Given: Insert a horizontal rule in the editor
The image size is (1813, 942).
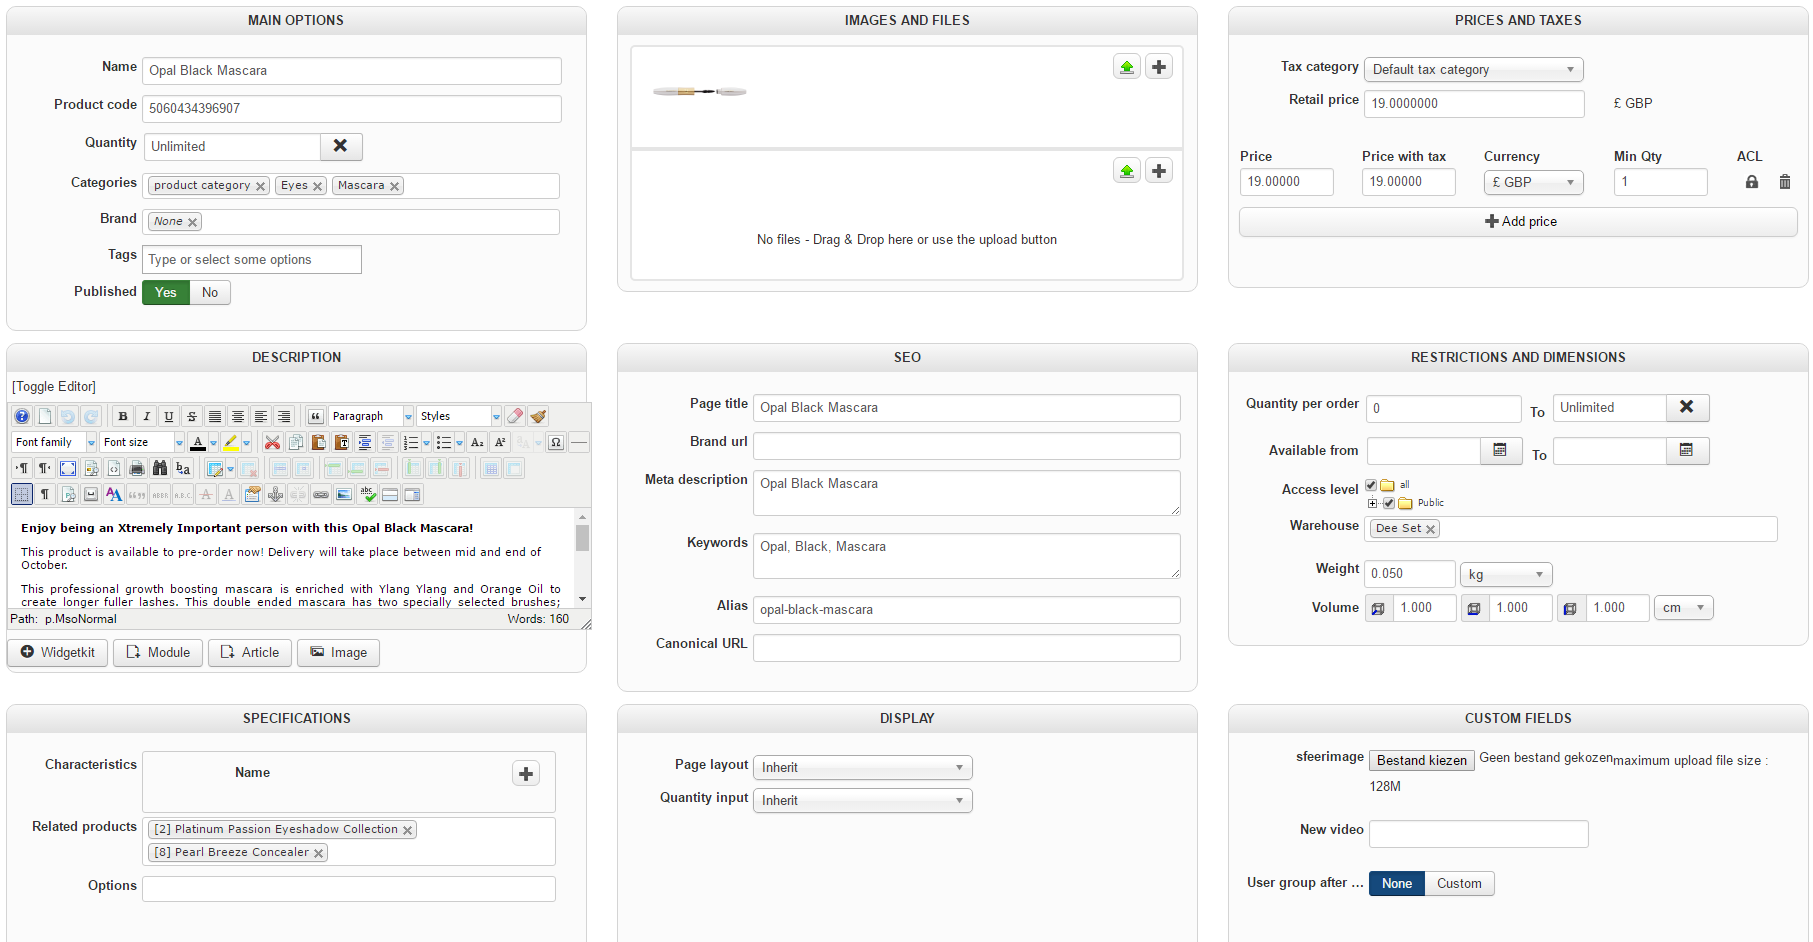Looking at the screenshot, I should pyautogui.click(x=579, y=442).
